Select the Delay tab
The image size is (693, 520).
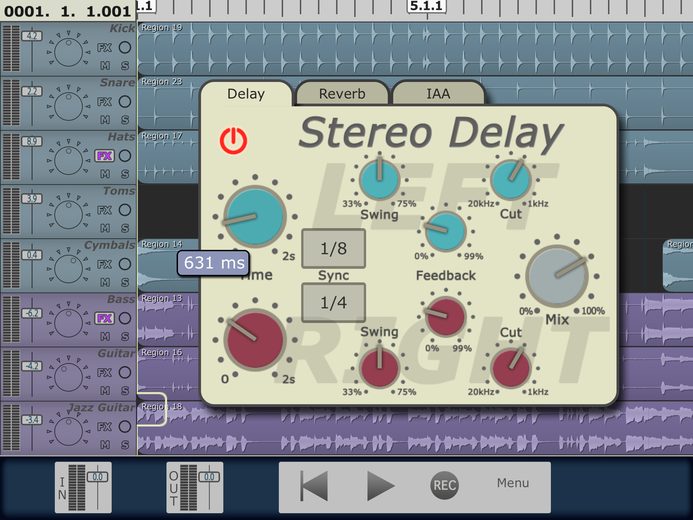246,94
